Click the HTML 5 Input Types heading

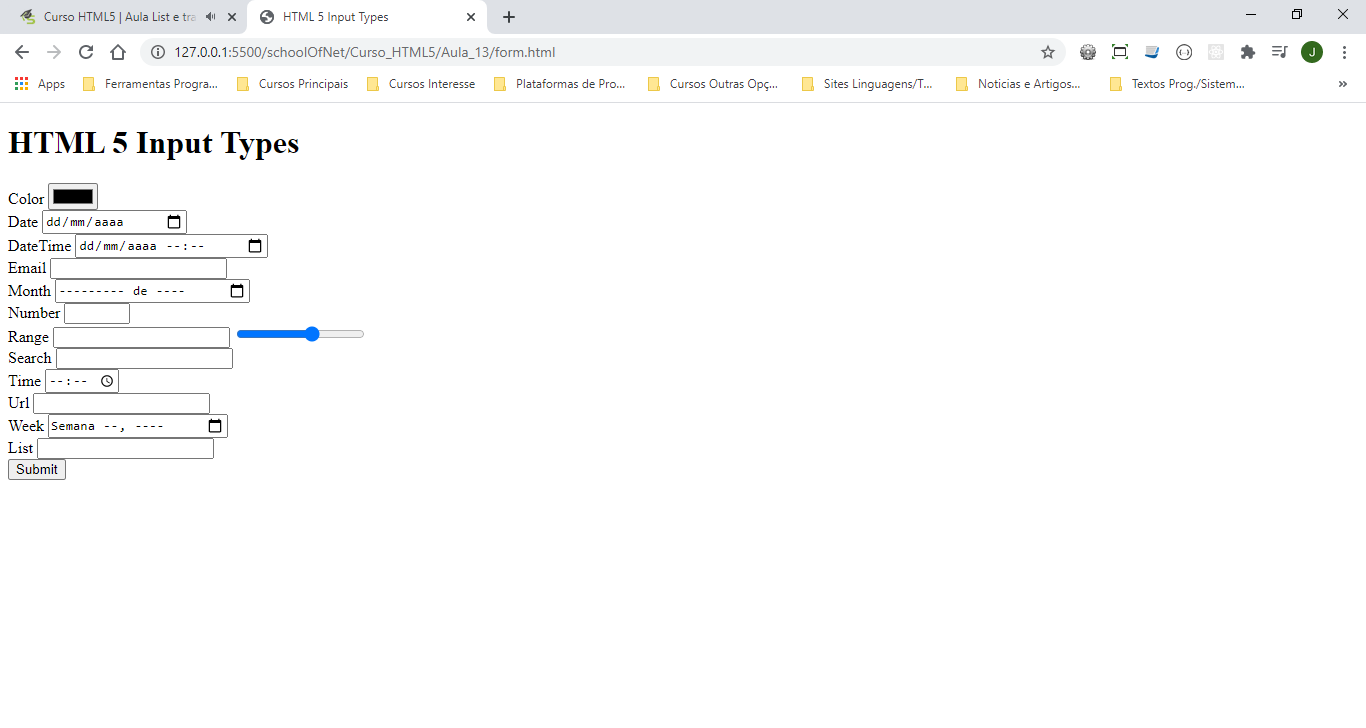[154, 143]
